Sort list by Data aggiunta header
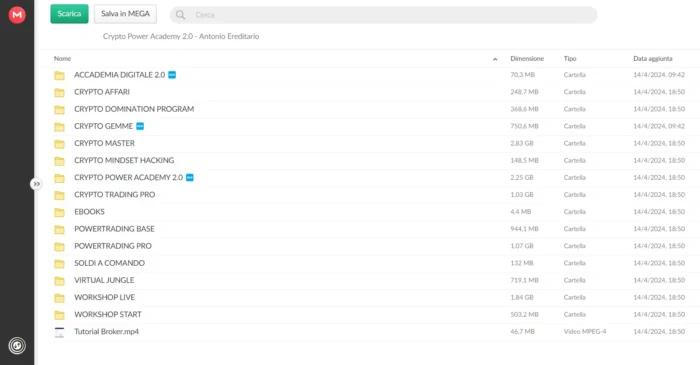This screenshot has height=365, width=700. tap(653, 58)
